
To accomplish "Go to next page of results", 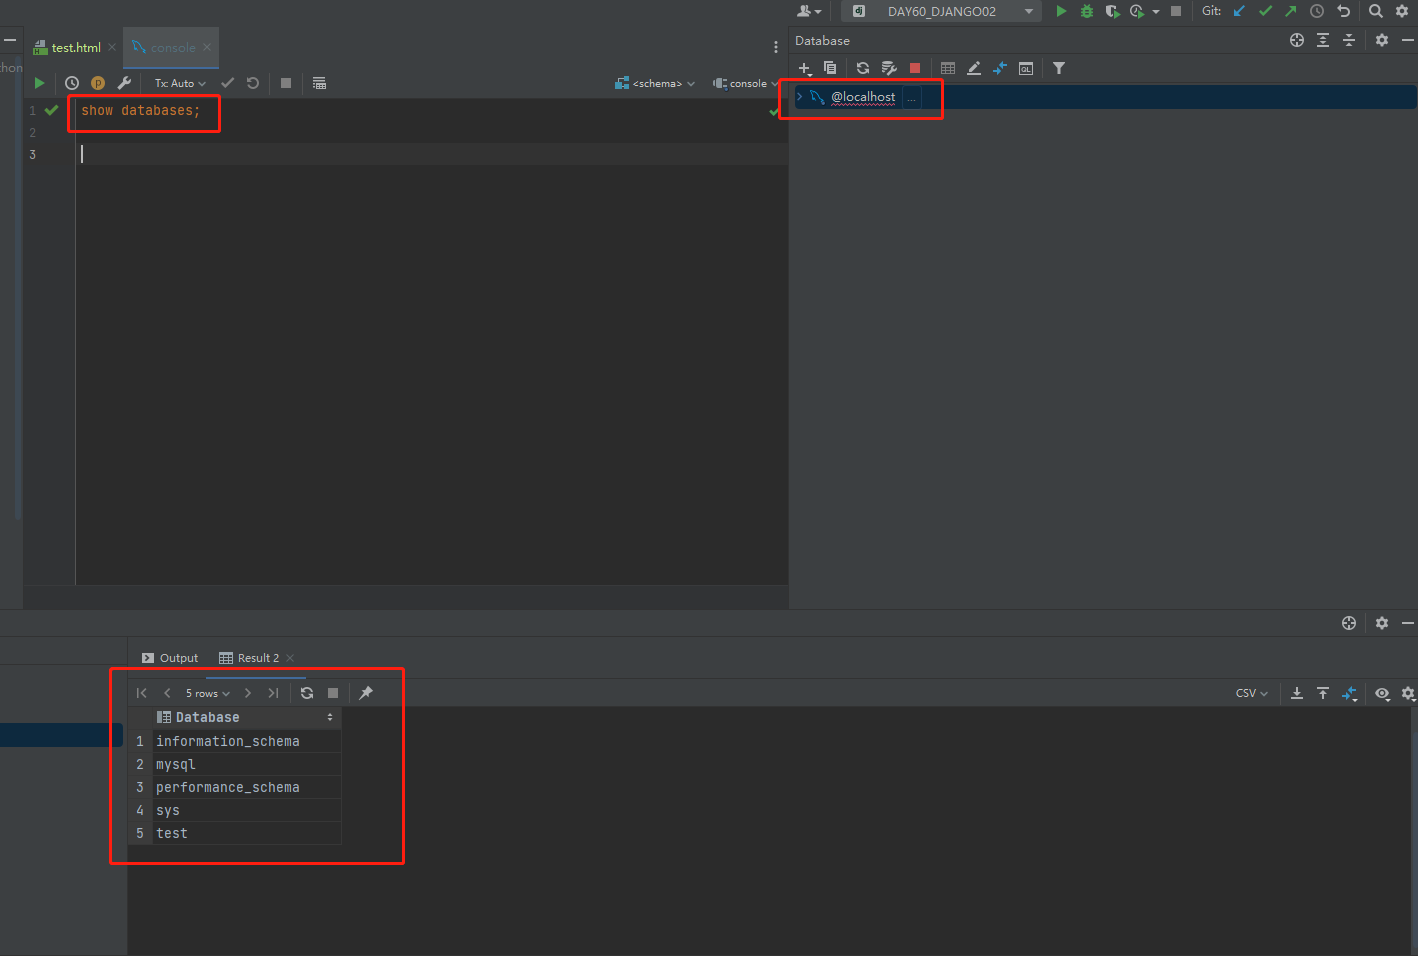I will tap(248, 693).
